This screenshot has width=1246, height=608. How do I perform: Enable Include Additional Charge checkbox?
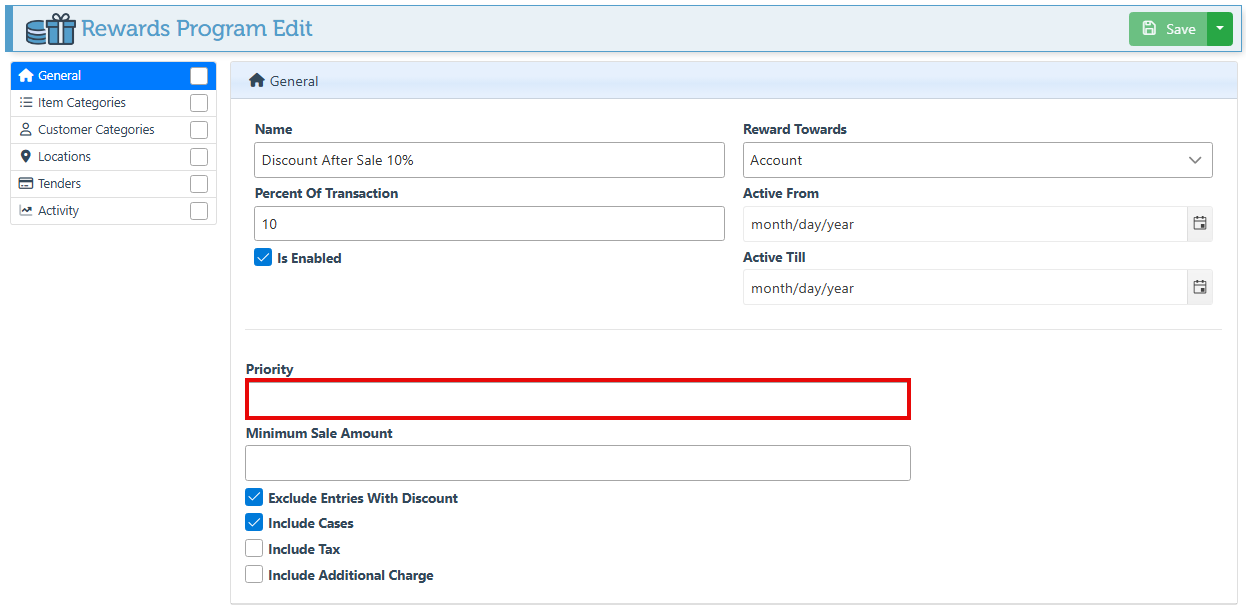[x=254, y=575]
